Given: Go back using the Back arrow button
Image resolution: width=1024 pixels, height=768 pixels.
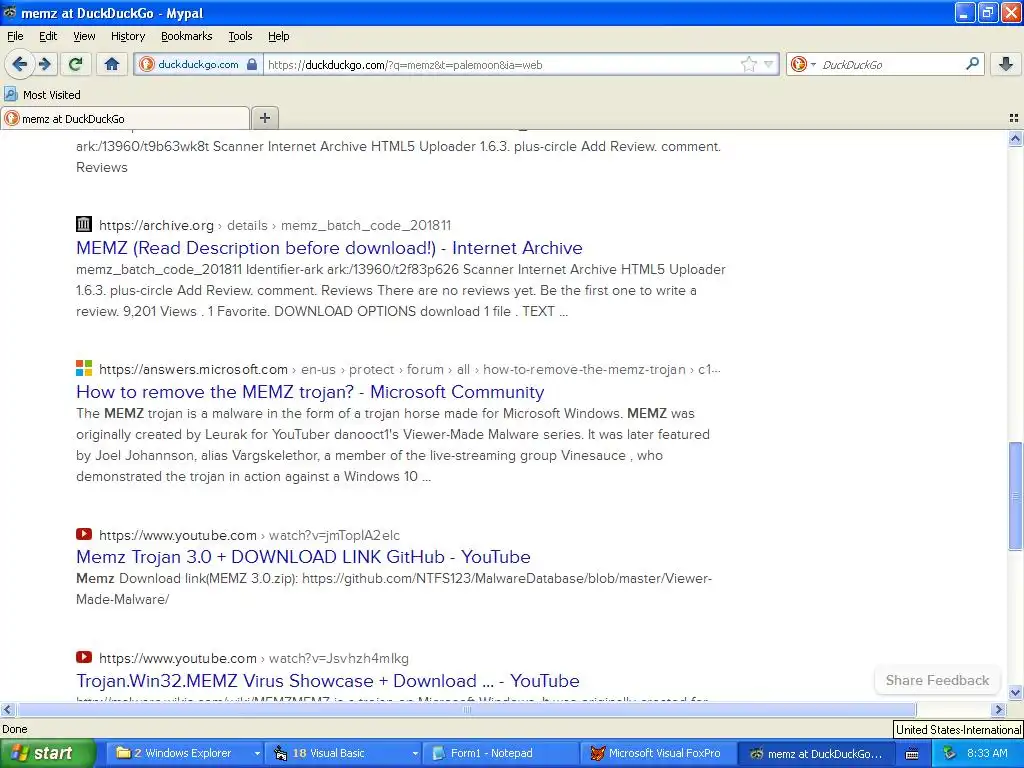Looking at the screenshot, I should [x=19, y=64].
